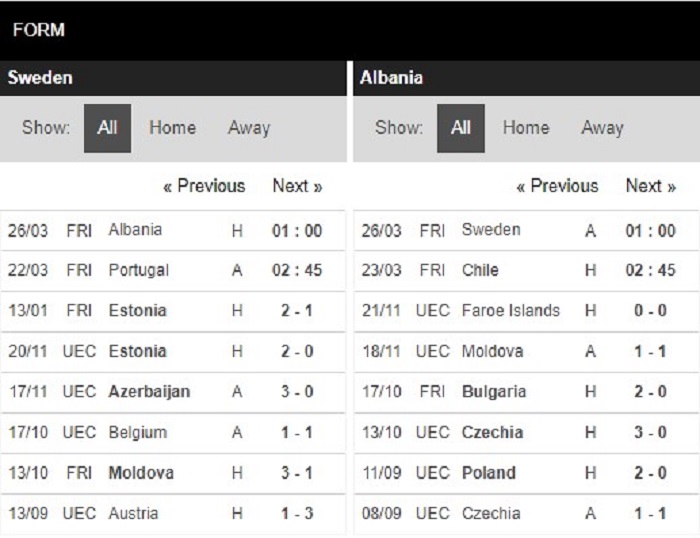Viewport: 700px width, 538px height.
Task: Open Sweden vs Portugal fixture row
Action: [173, 271]
